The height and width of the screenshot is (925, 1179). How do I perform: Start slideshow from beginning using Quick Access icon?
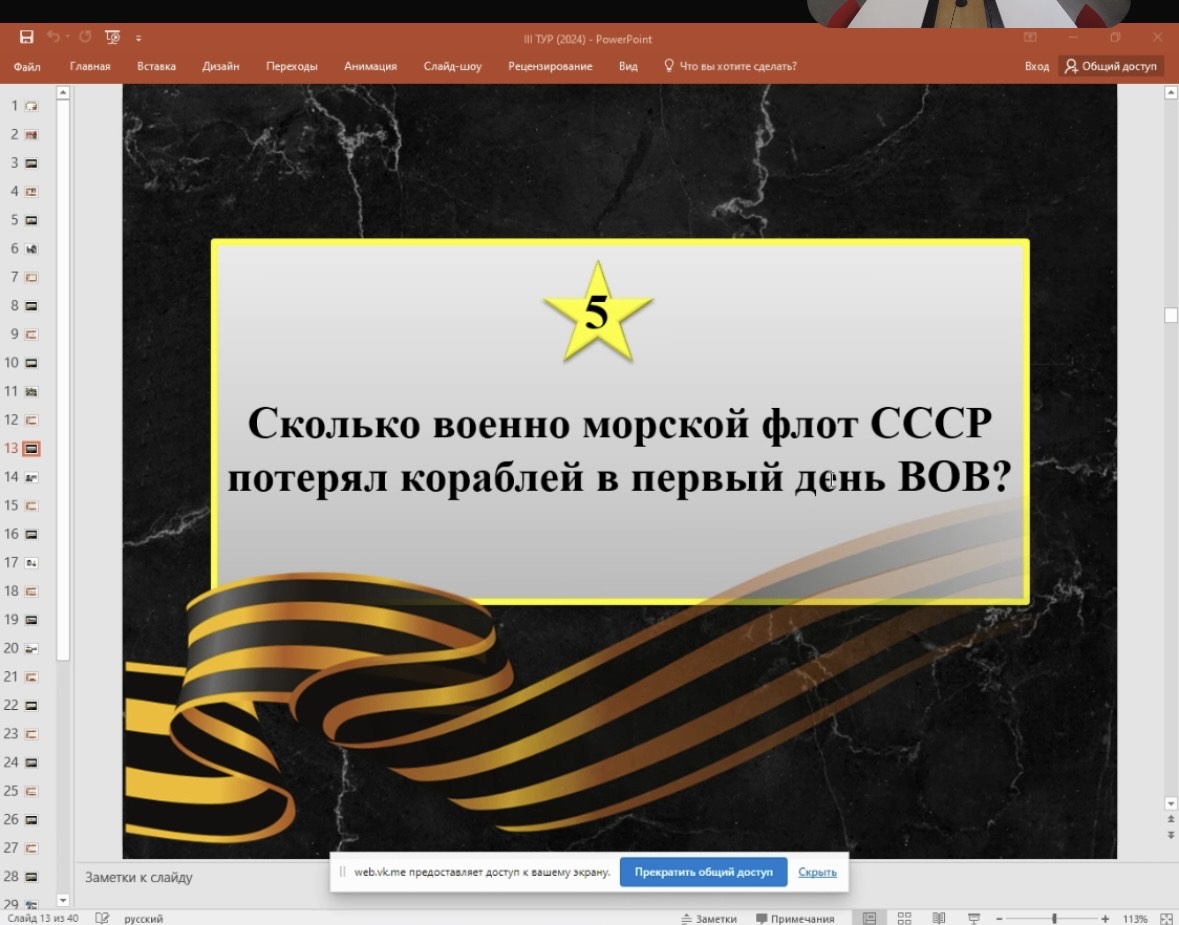(112, 36)
